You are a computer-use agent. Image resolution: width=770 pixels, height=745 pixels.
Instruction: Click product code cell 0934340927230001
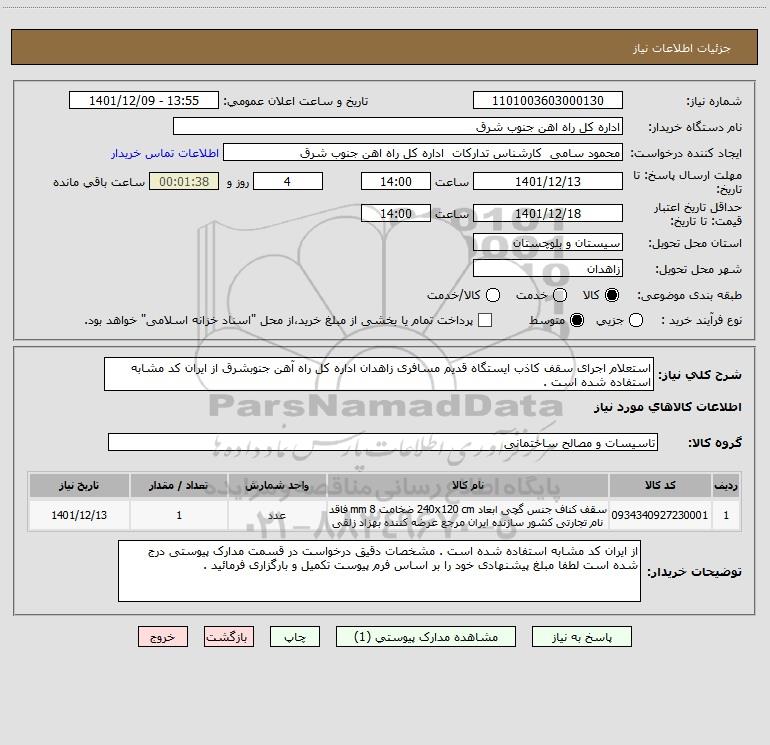660,515
